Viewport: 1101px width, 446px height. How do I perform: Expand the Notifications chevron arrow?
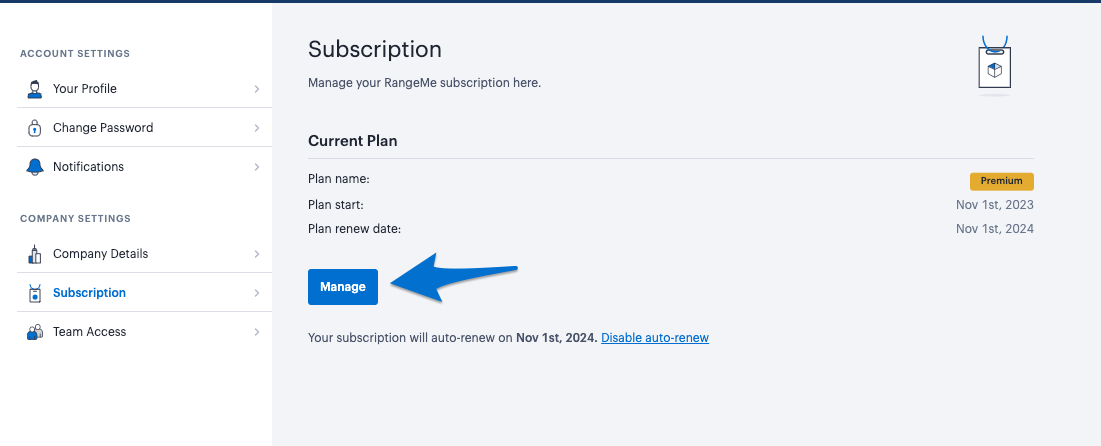tap(257, 167)
